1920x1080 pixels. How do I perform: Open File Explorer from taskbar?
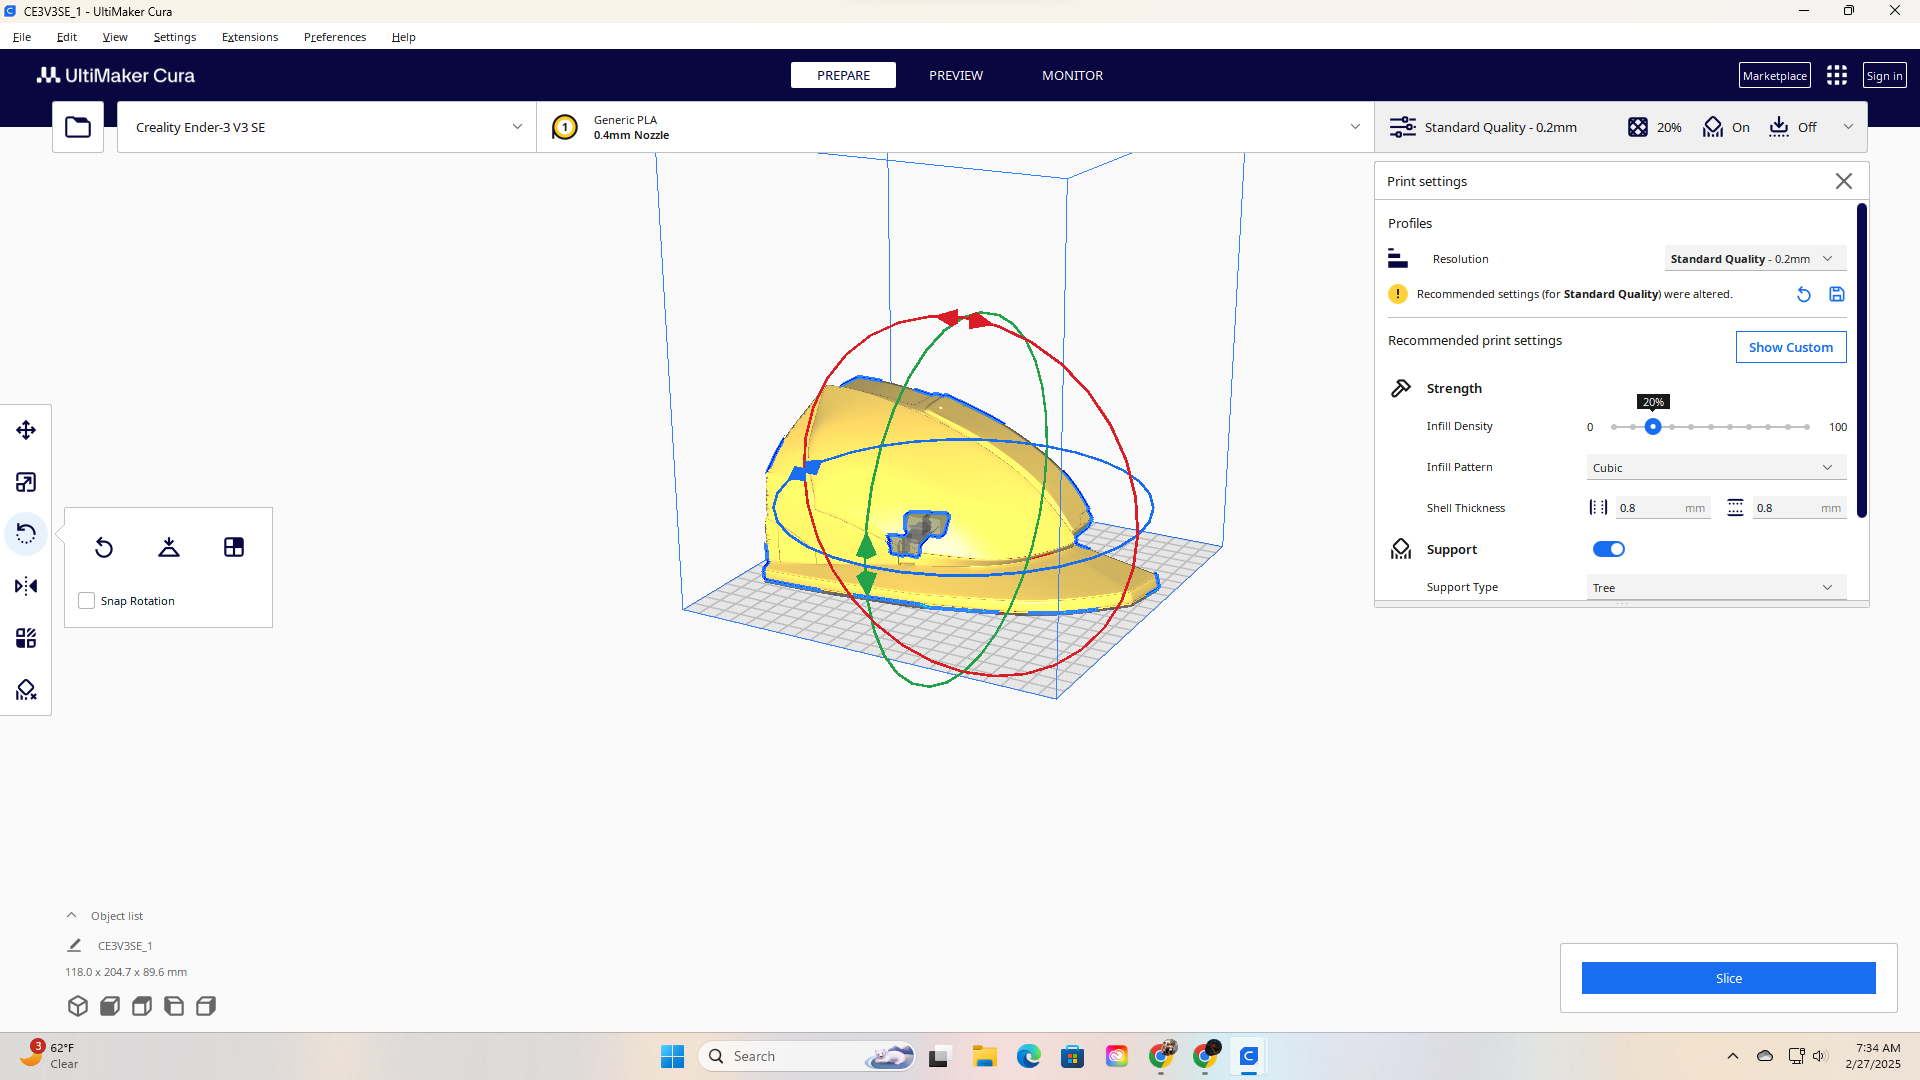985,1056
